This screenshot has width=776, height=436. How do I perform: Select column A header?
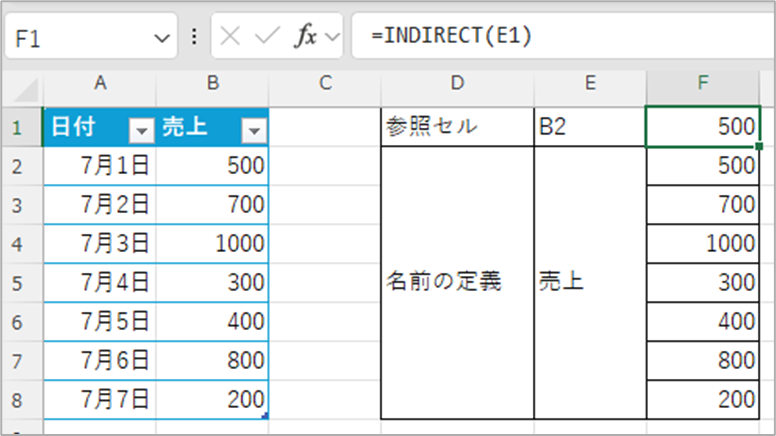pyautogui.click(x=100, y=85)
